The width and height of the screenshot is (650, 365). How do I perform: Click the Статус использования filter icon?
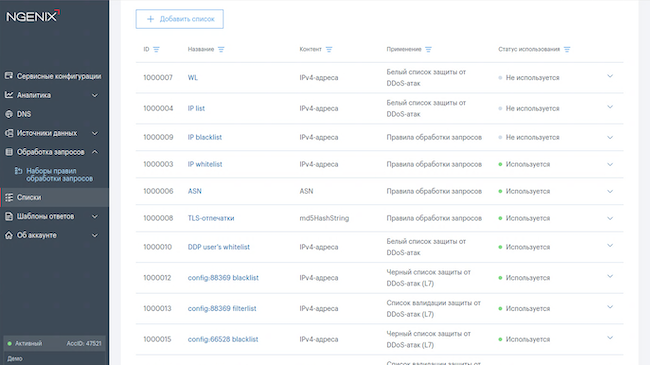point(567,49)
